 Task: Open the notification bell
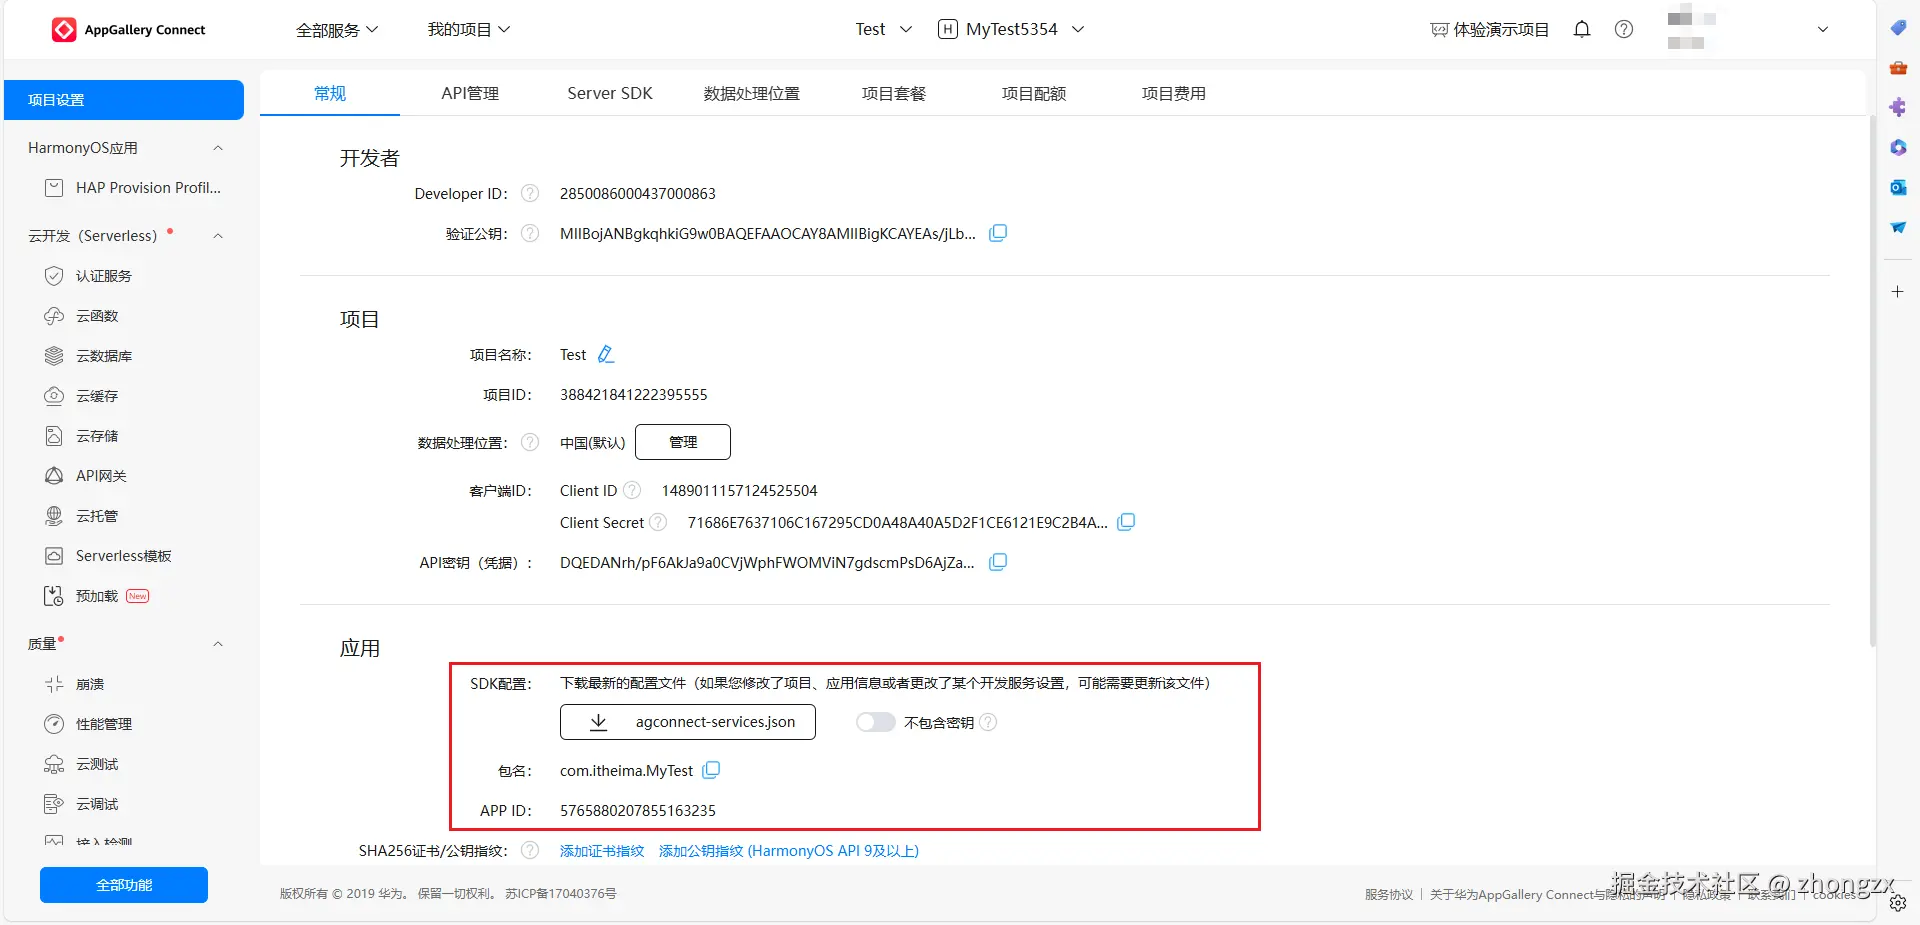(1582, 29)
